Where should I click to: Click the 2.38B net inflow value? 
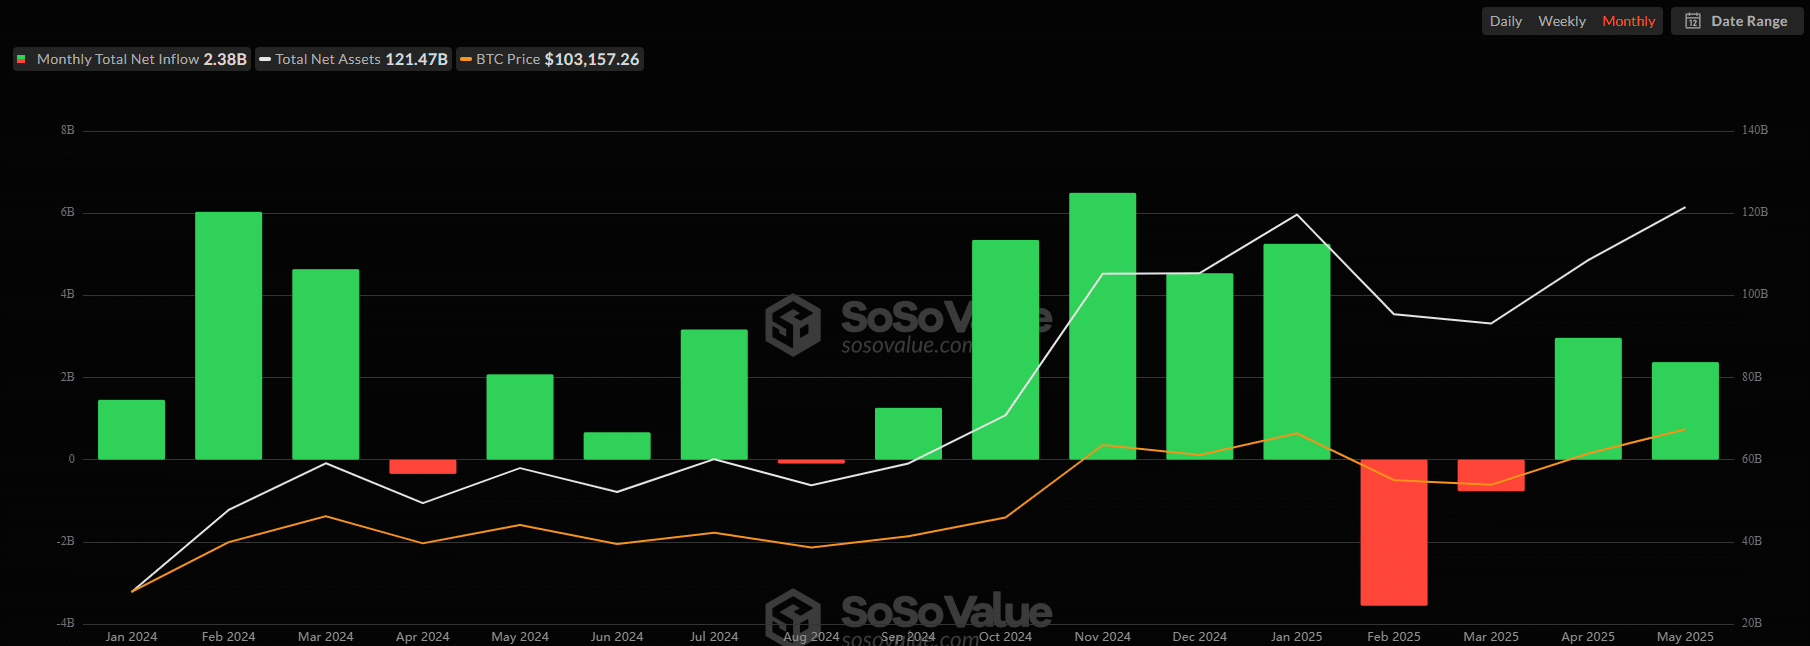point(225,59)
